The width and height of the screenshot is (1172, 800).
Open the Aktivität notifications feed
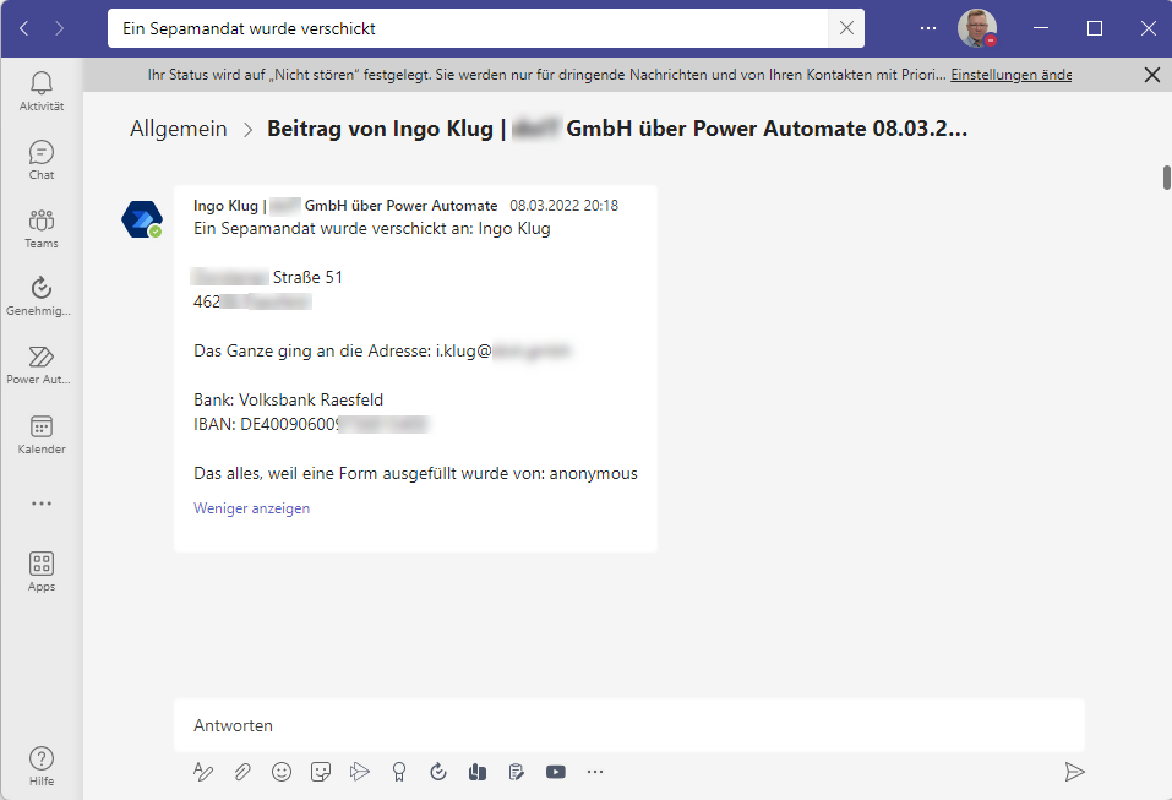coord(41,90)
